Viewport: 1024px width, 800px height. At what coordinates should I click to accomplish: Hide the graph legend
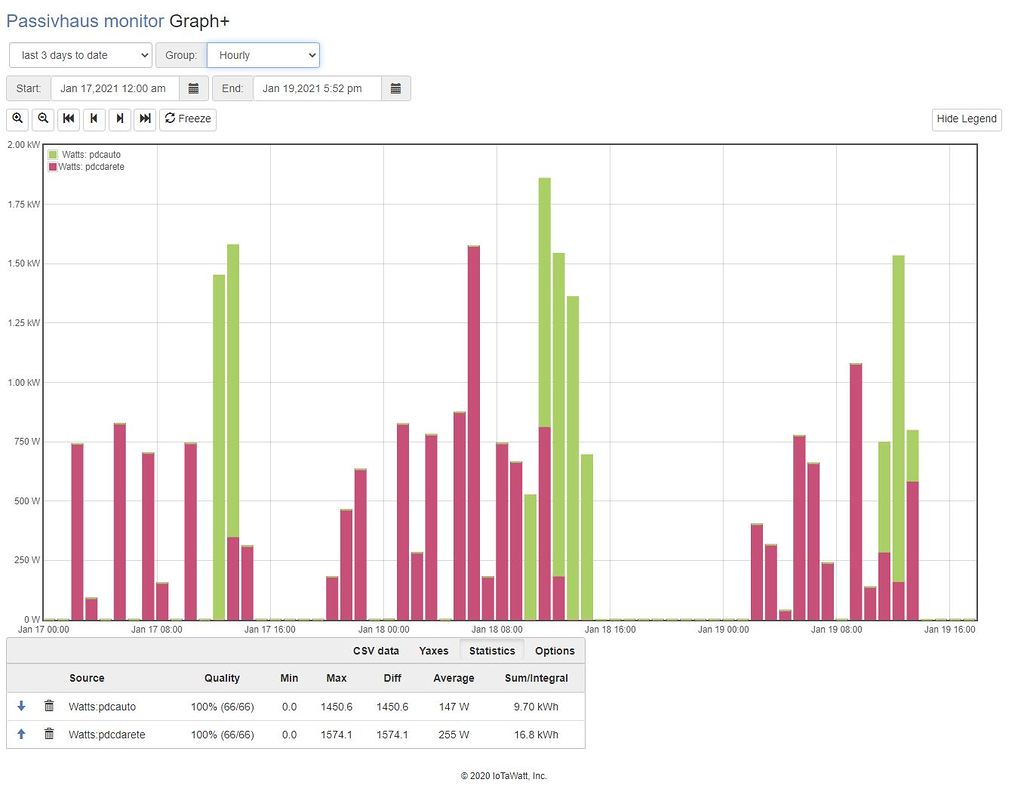click(966, 119)
